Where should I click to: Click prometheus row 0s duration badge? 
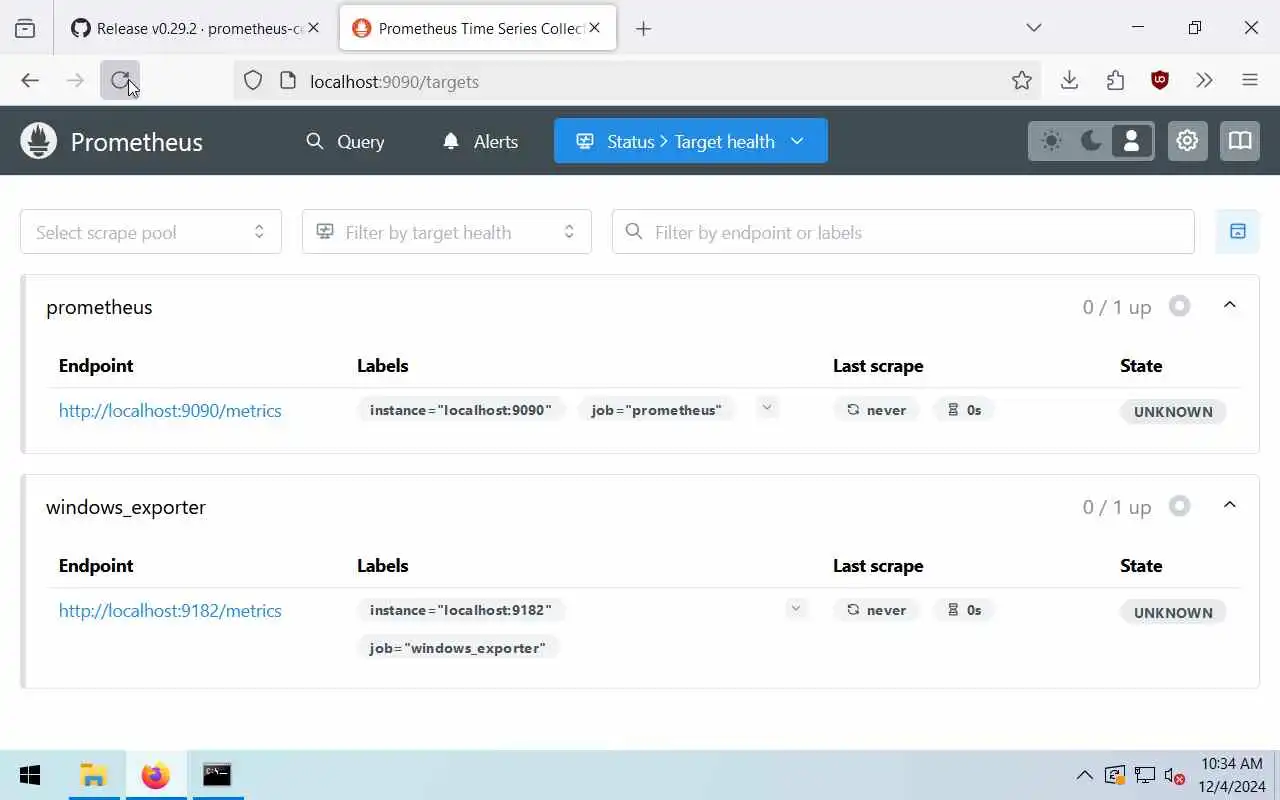[x=964, y=410]
